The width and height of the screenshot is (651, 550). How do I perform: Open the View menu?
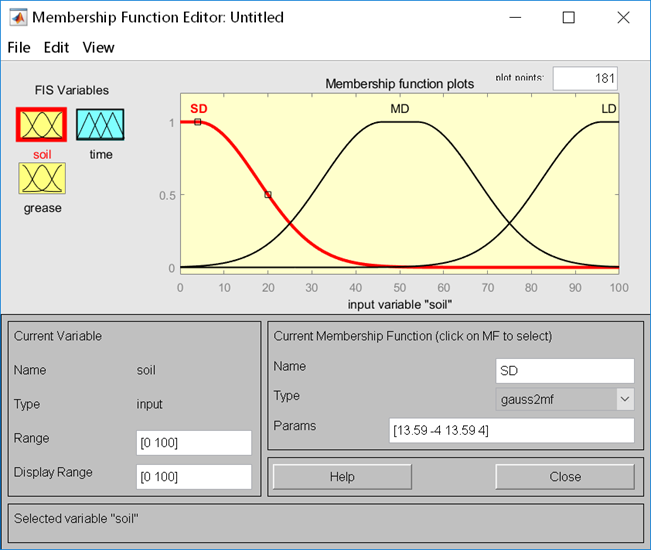coord(98,47)
